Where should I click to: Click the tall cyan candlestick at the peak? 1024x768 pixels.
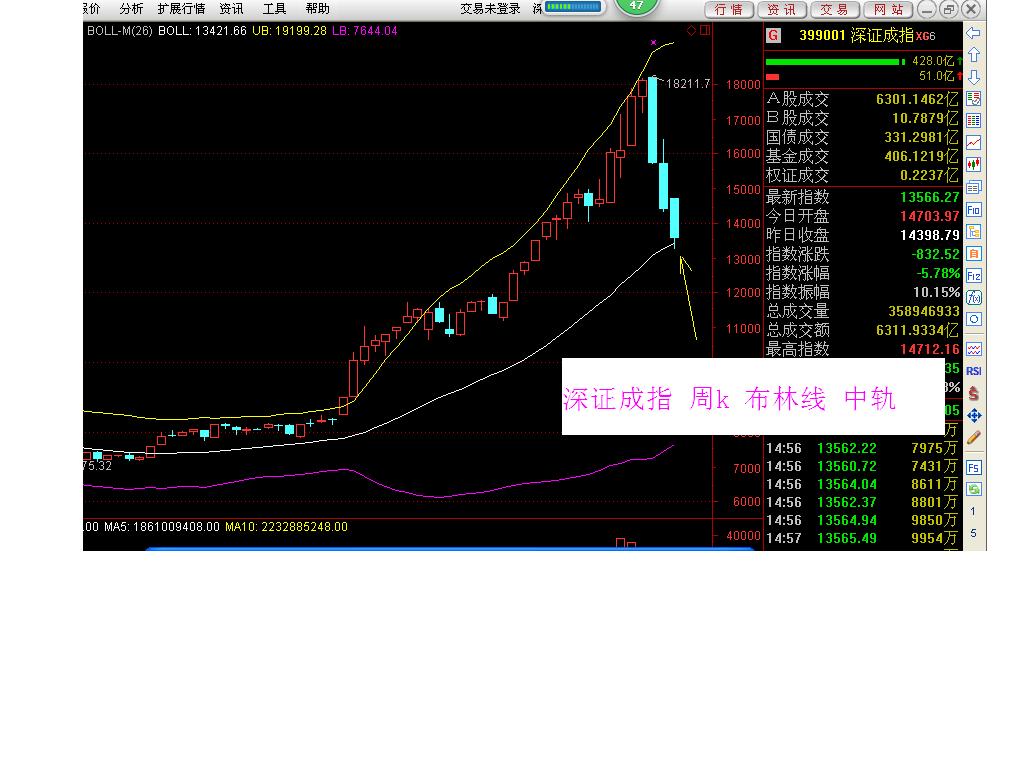click(x=652, y=120)
